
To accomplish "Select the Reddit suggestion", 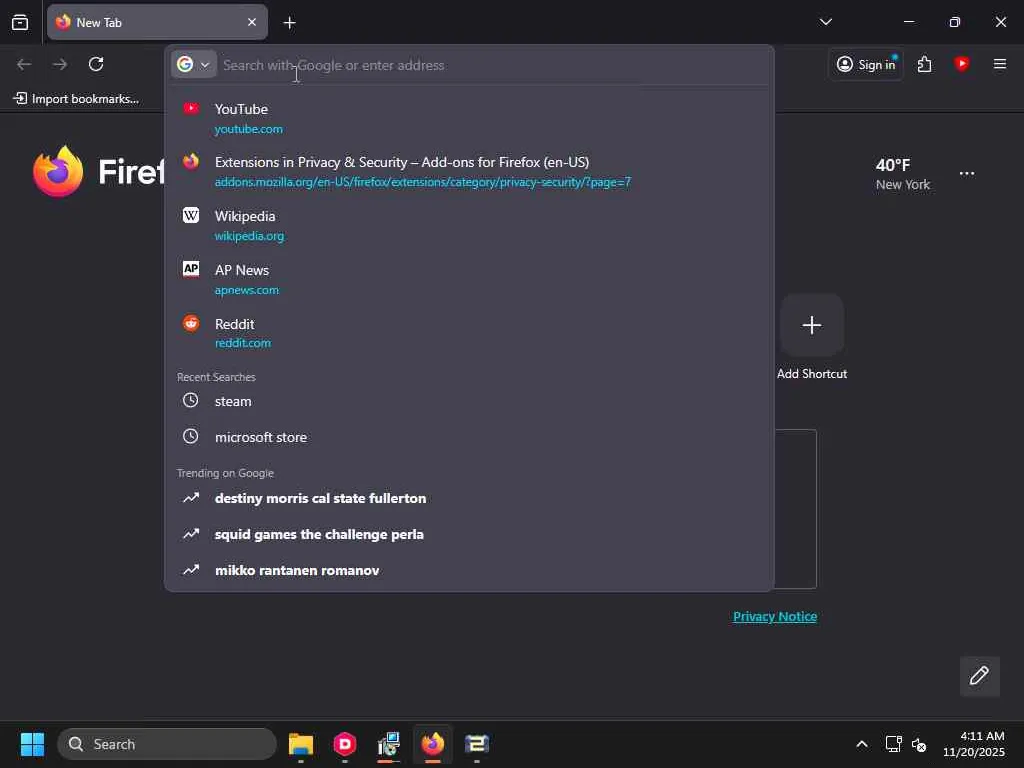I will 470,333.
